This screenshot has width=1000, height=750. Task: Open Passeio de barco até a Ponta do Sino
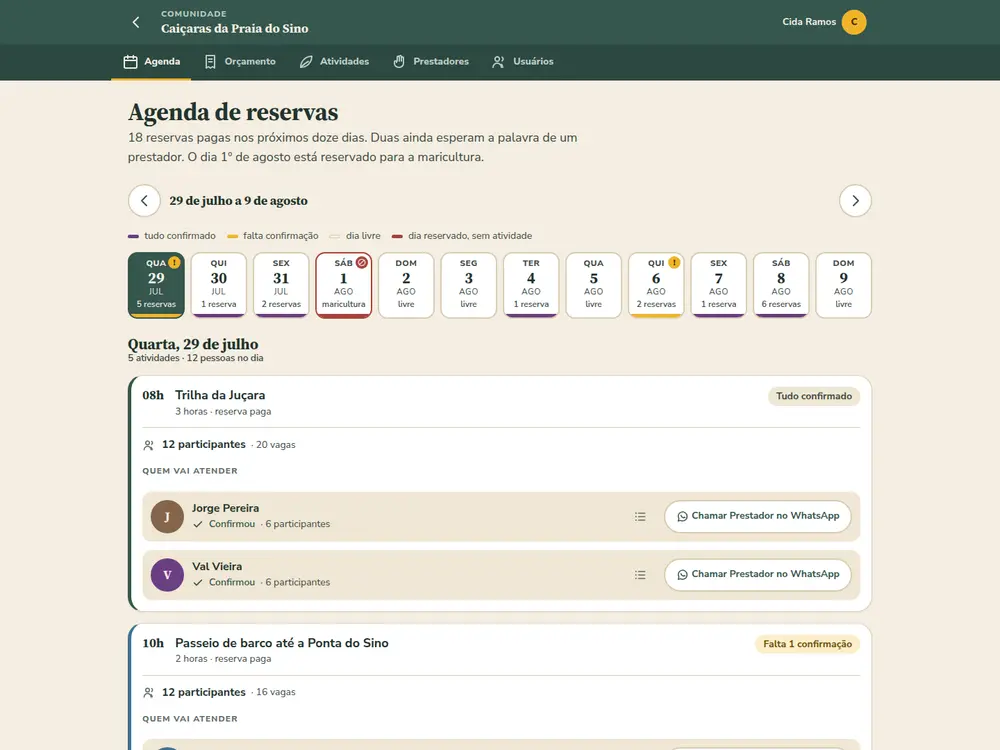click(282, 643)
